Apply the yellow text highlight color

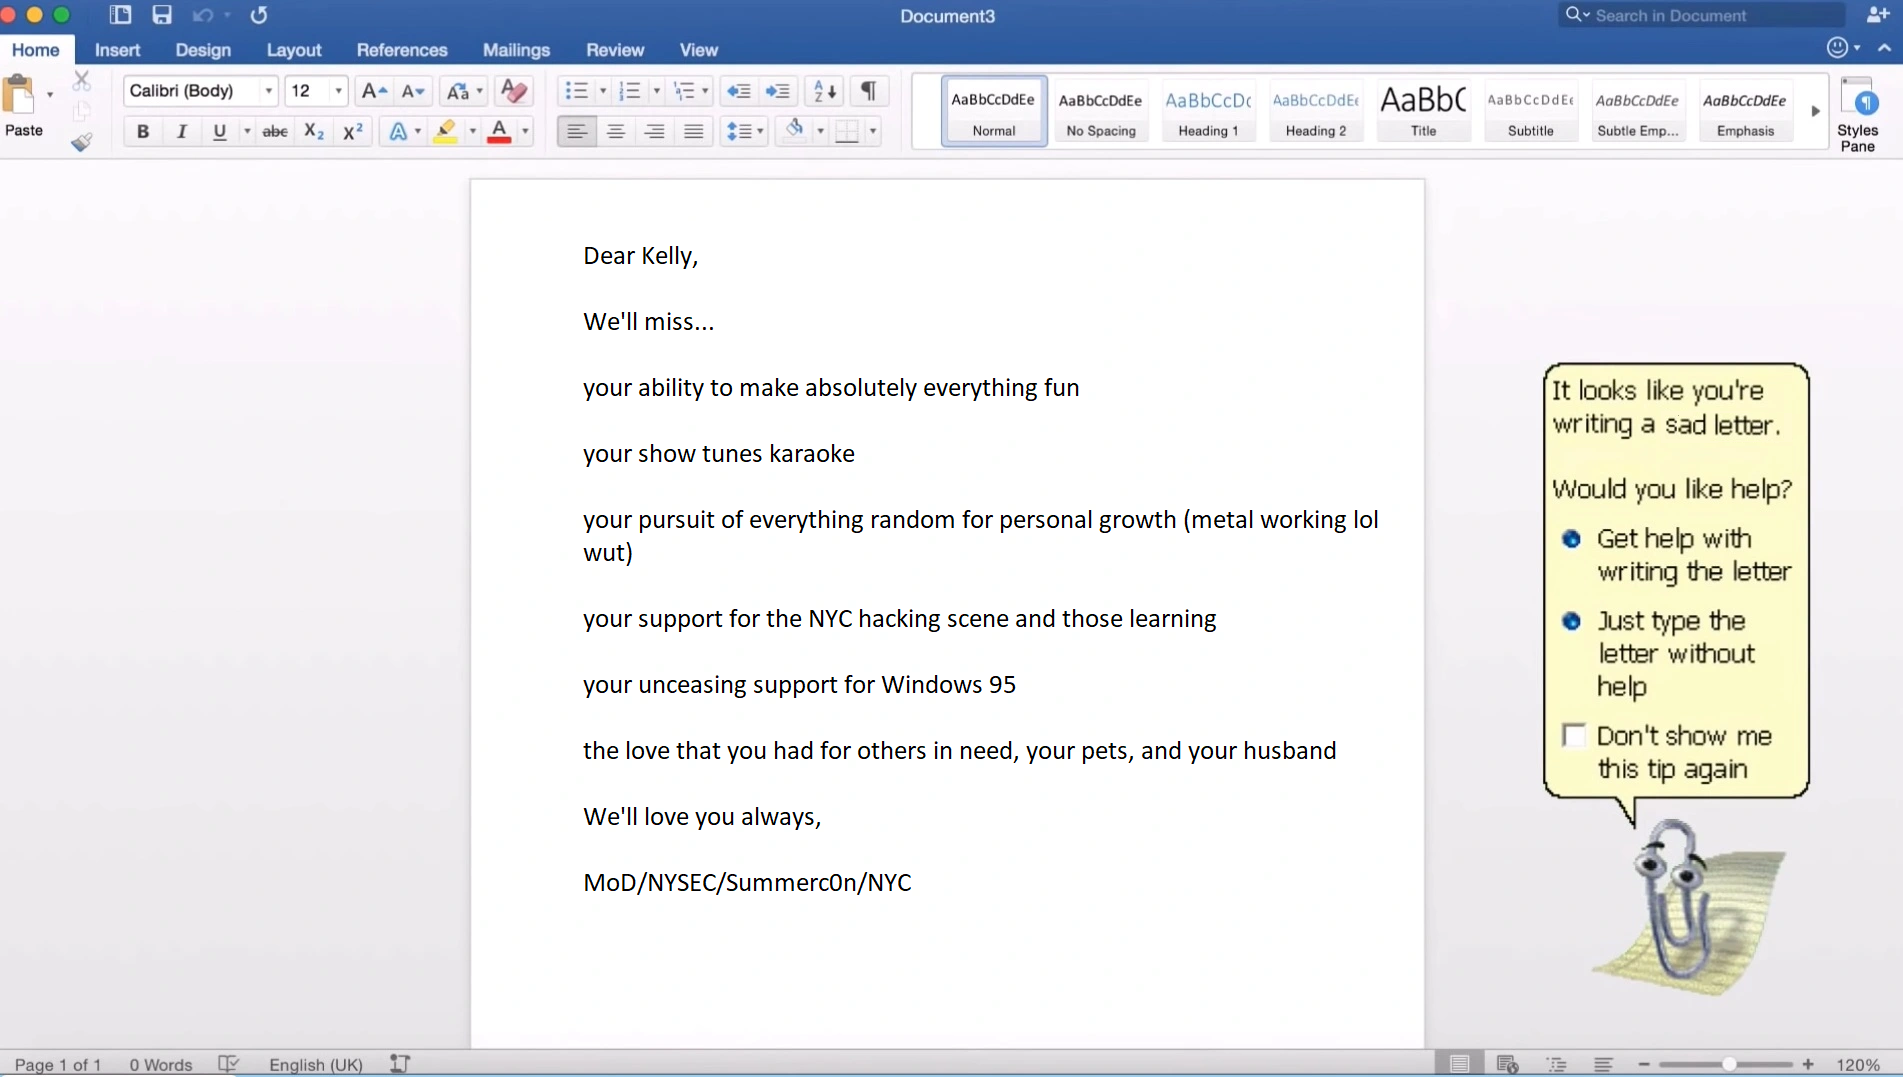[446, 131]
